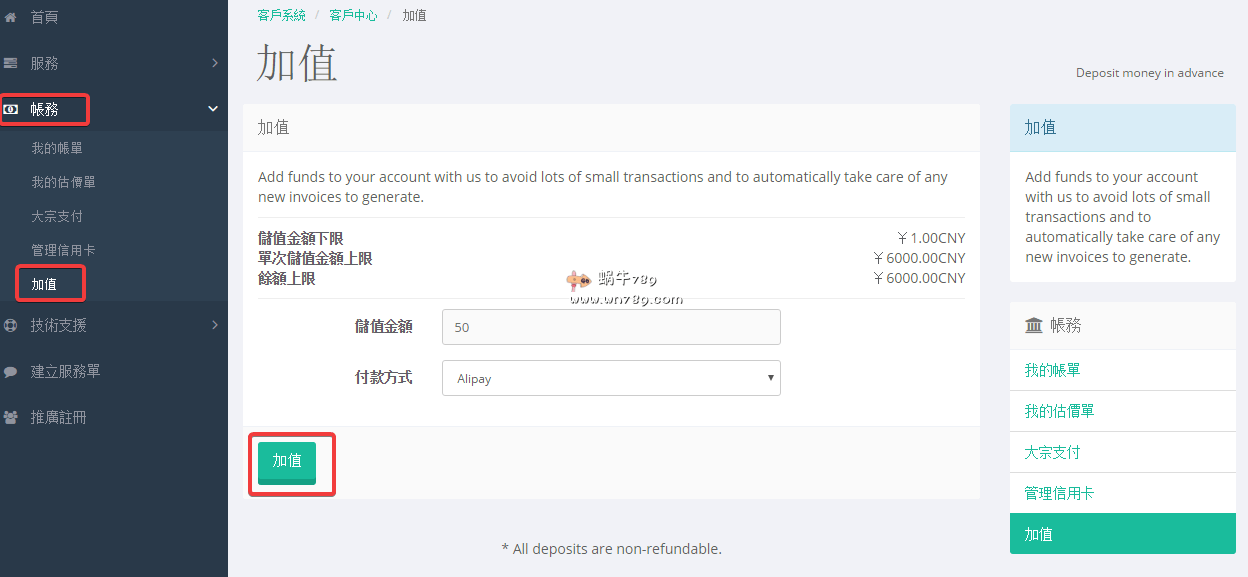This screenshot has height=577, width=1248.
Task: Open the 付款方式 Alipay dropdown
Action: click(x=611, y=378)
